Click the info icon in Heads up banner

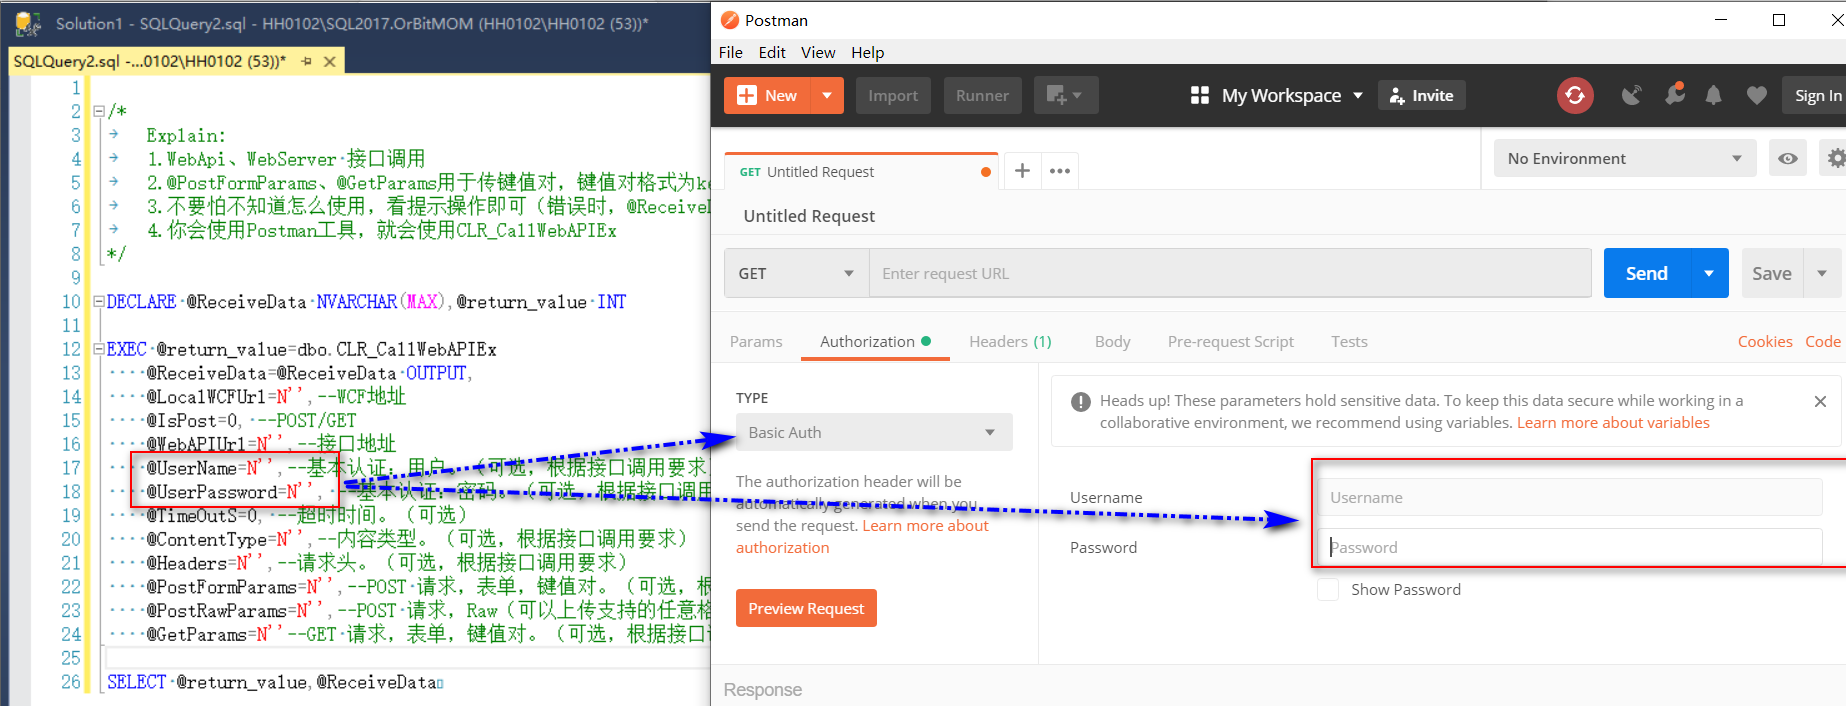1081,402
